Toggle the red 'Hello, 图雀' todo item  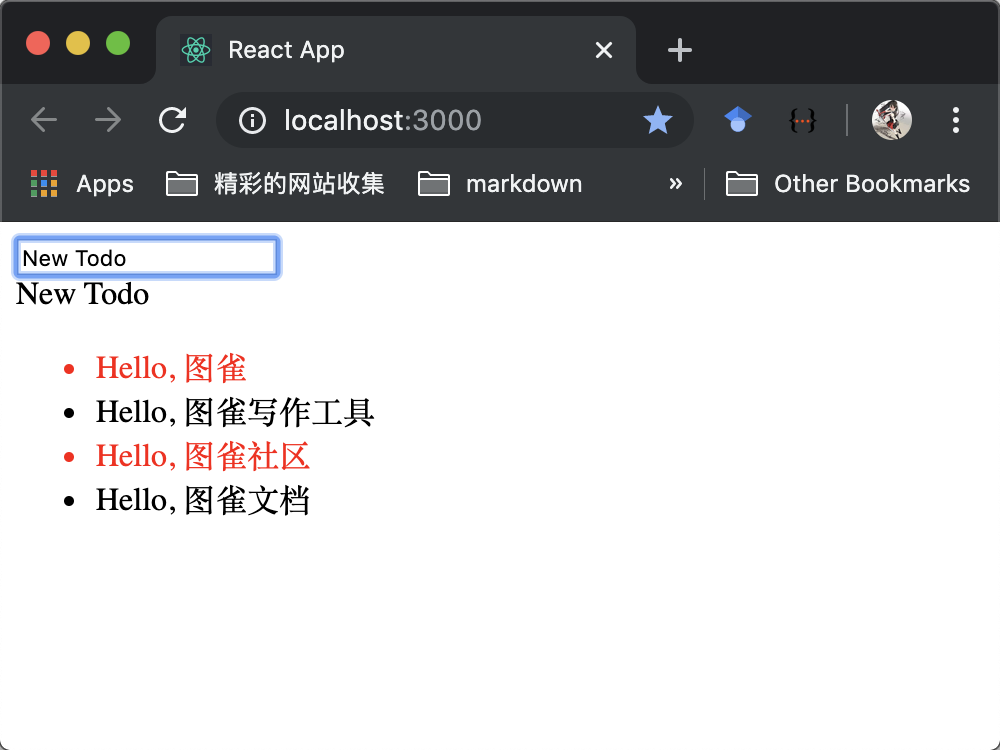tap(170, 368)
